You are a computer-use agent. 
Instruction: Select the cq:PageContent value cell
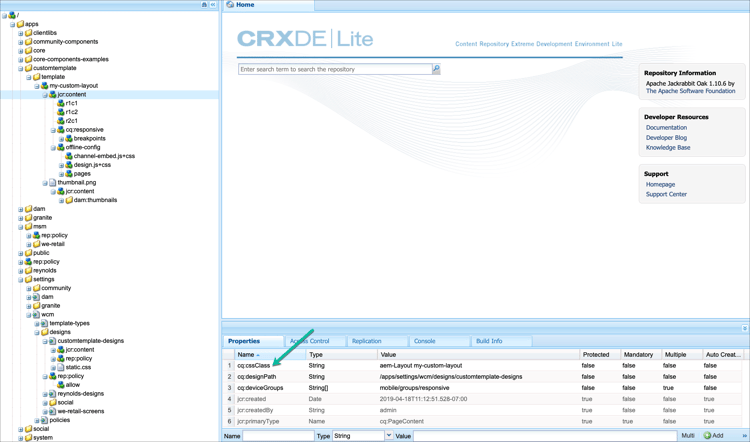tap(402, 421)
